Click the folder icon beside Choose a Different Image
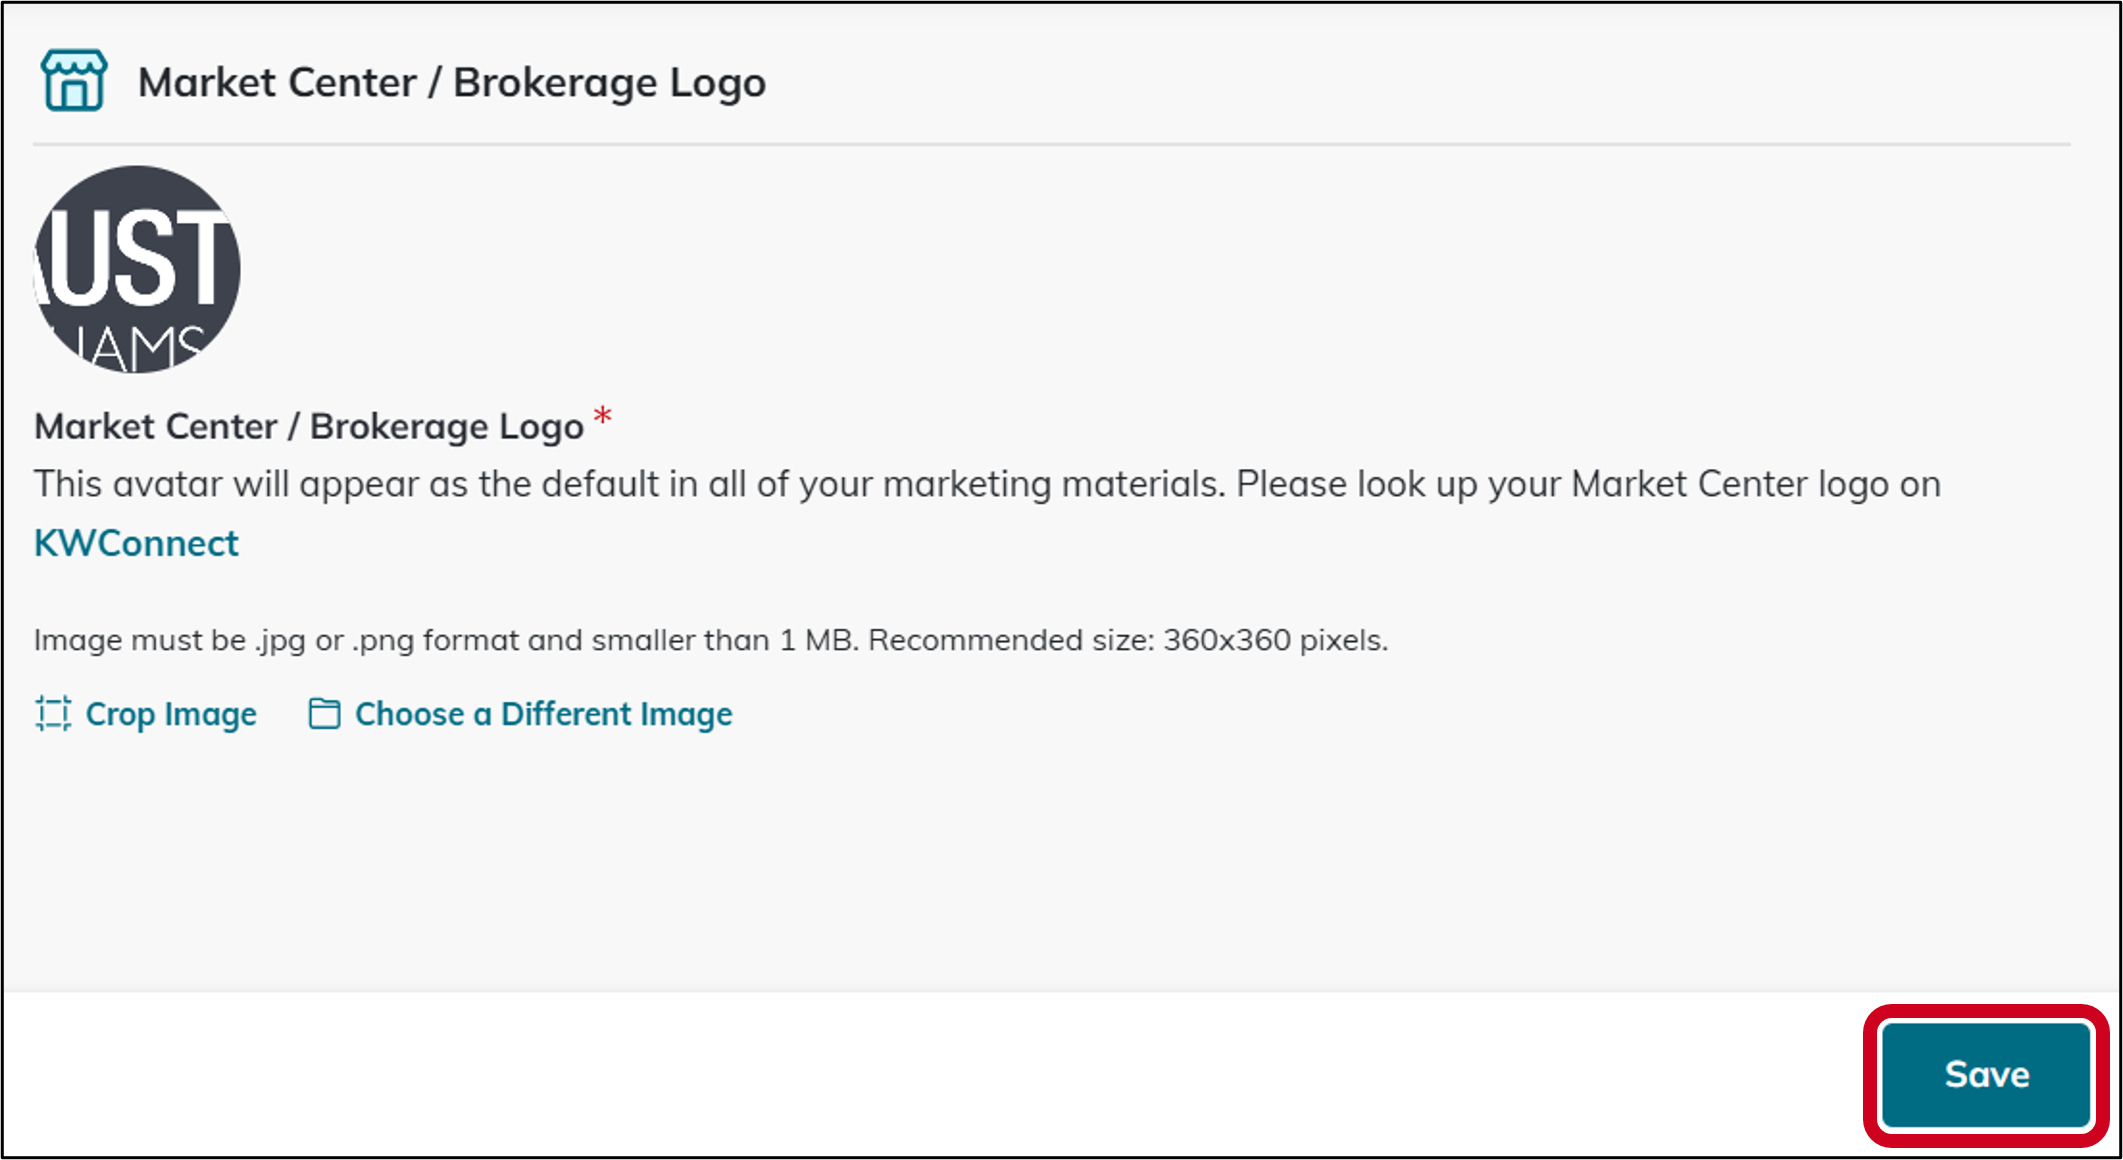The height and width of the screenshot is (1160, 2123). point(324,714)
